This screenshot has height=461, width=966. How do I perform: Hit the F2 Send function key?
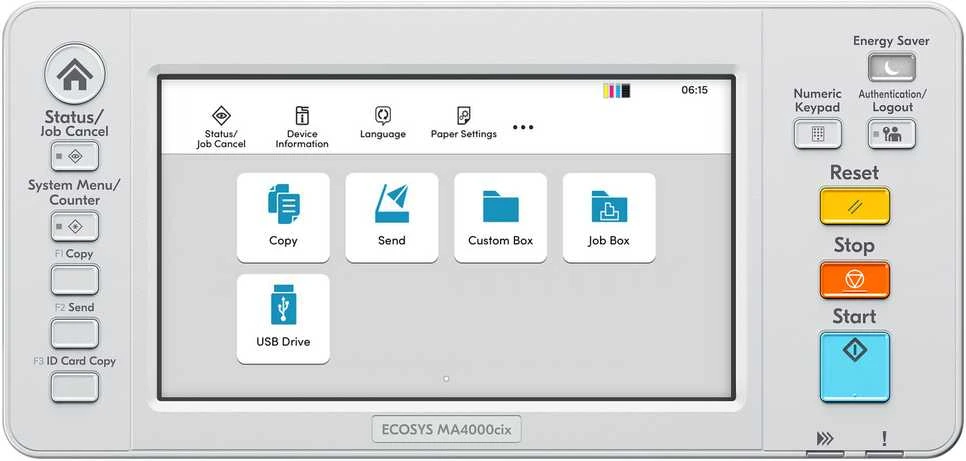[75, 333]
